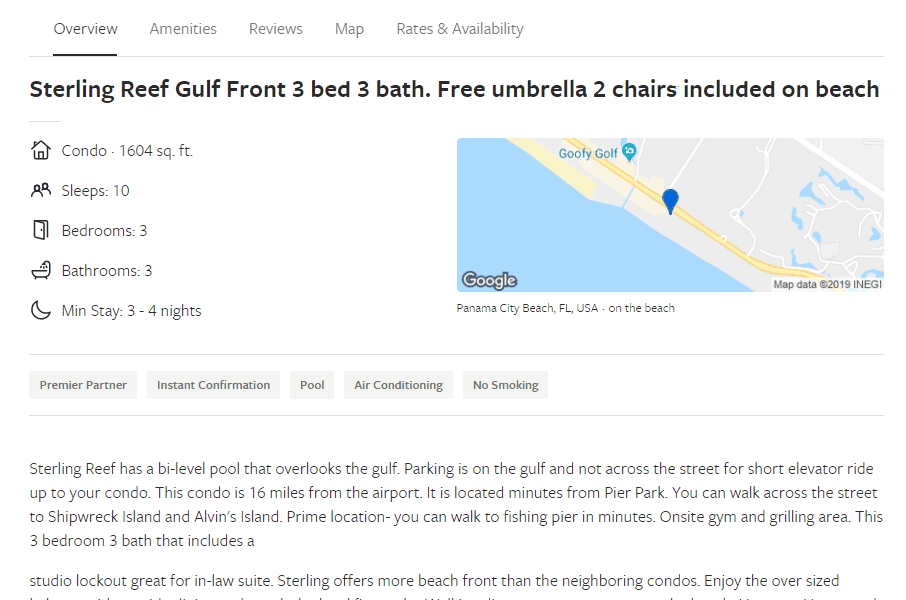
Task: Click the house icon beside Condo
Action: (40, 150)
